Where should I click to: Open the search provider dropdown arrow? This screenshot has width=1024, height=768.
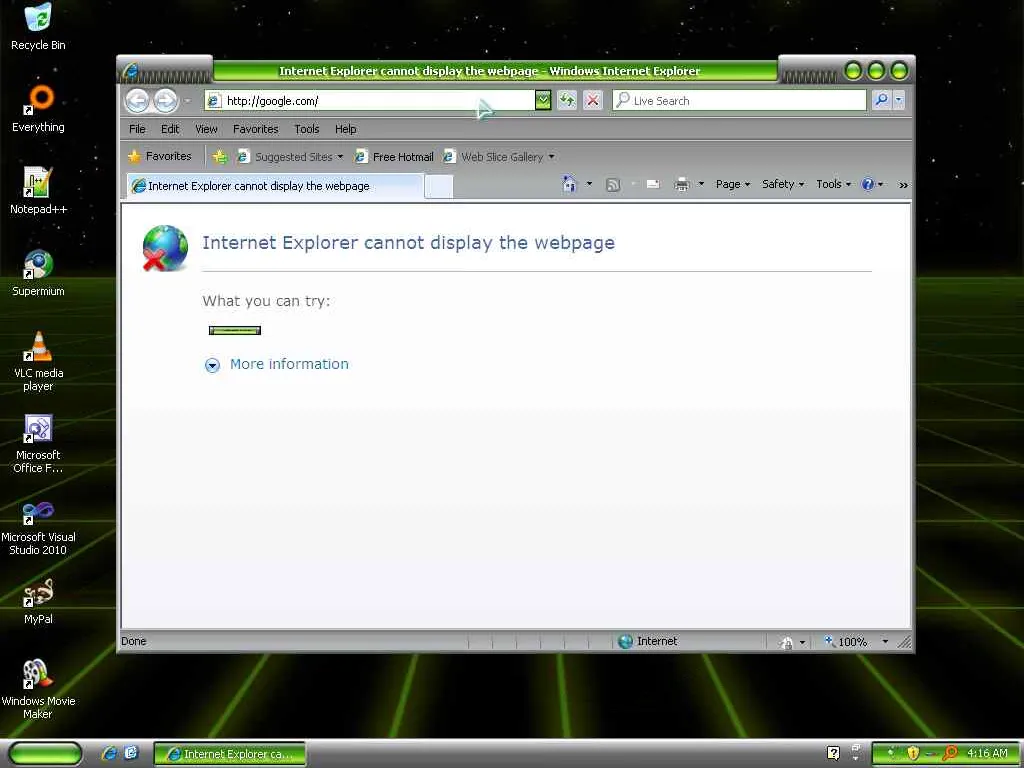point(899,100)
